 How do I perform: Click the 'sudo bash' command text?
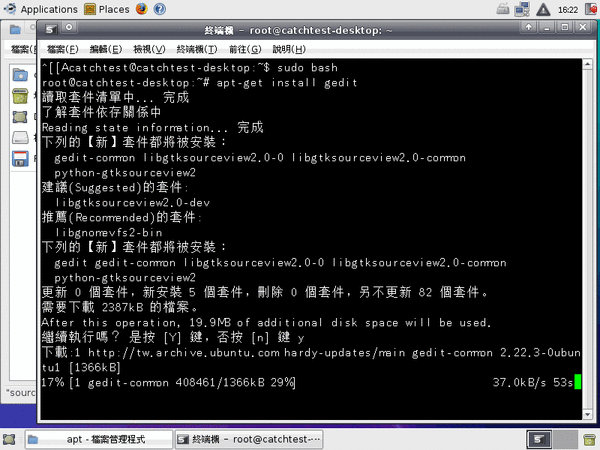pyautogui.click(x=307, y=68)
